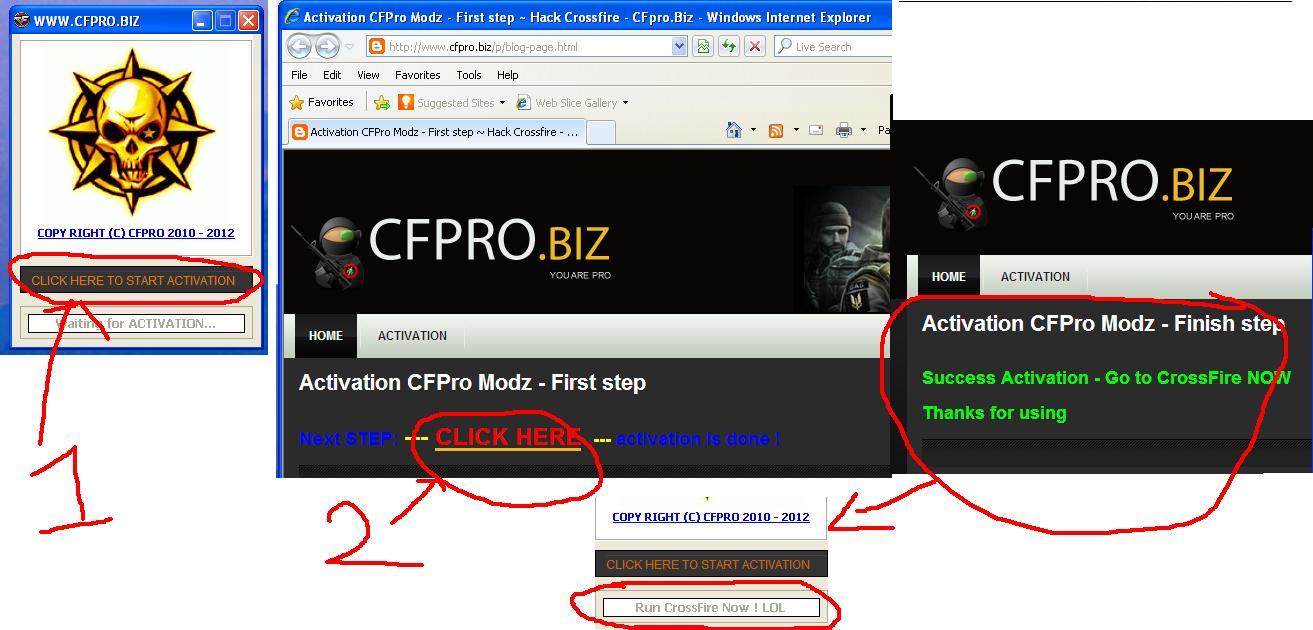Click the RSS Feeds icon
Image resolution: width=1313 pixels, height=630 pixels.
coord(775,130)
